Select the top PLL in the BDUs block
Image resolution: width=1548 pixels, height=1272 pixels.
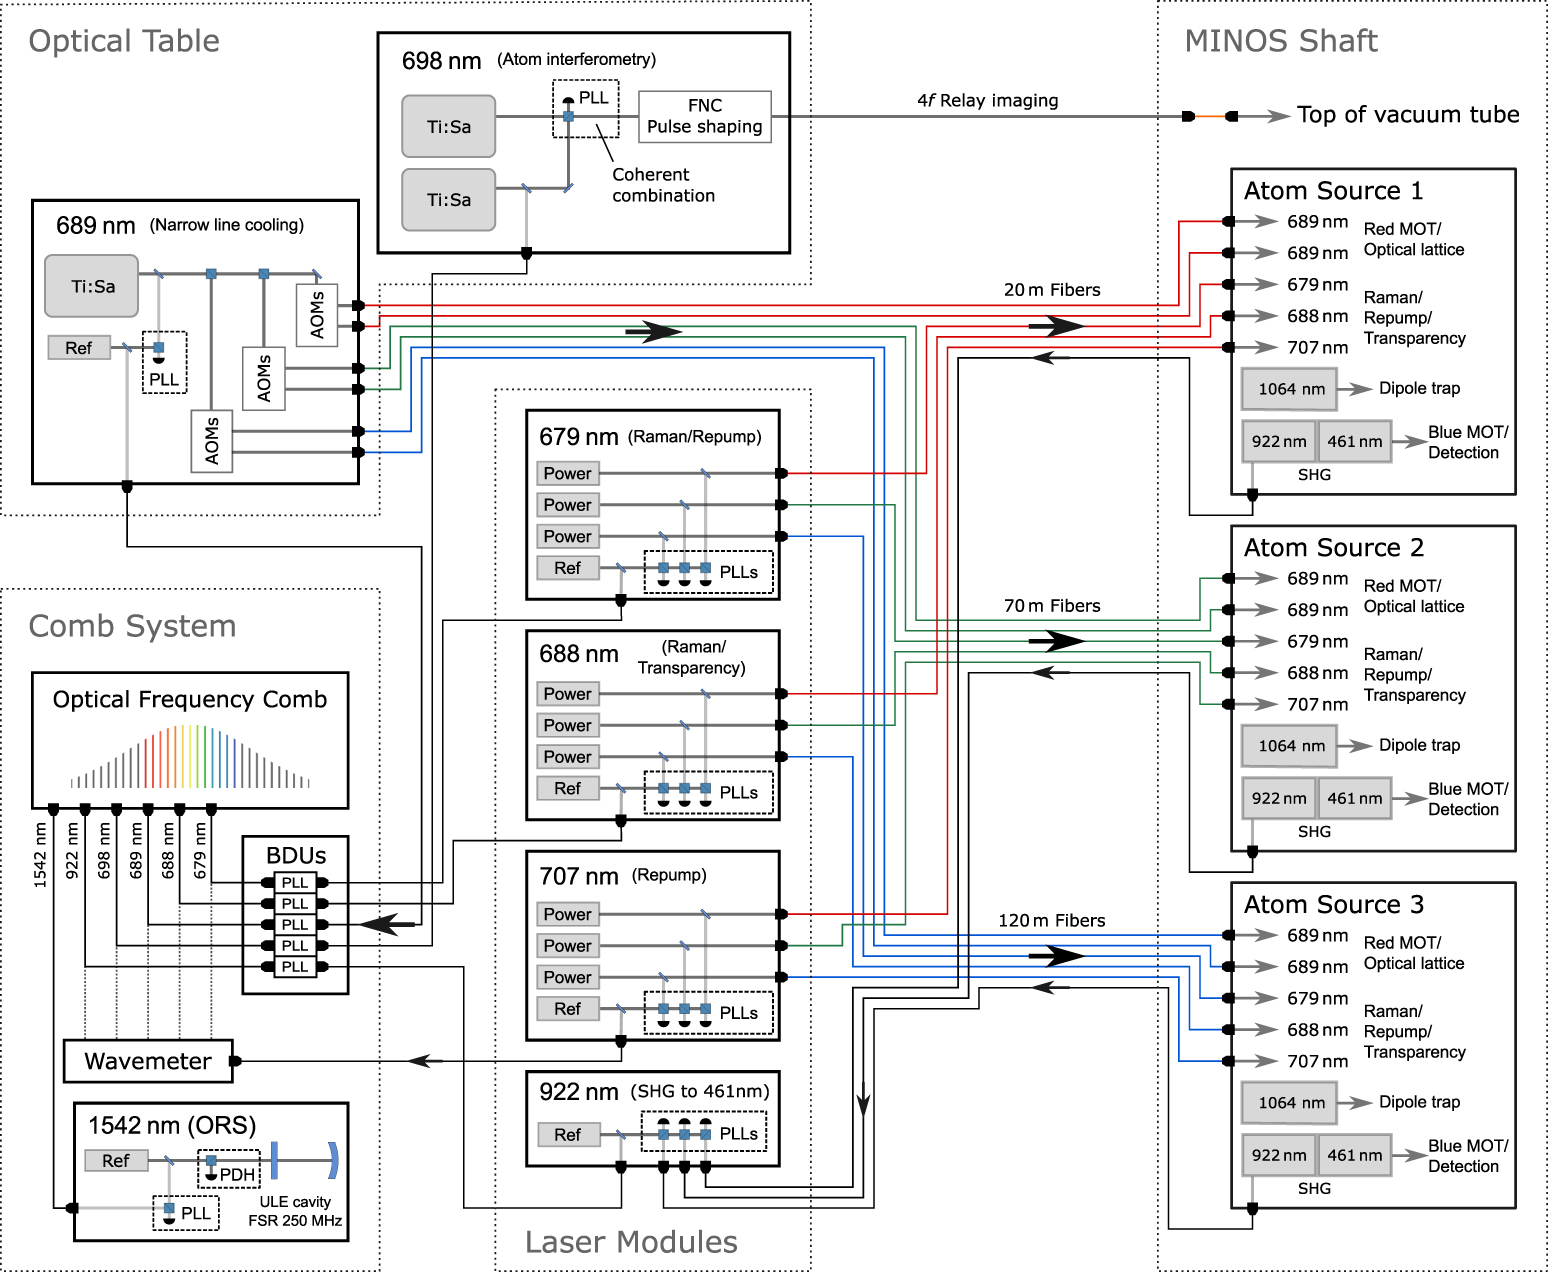[295, 883]
